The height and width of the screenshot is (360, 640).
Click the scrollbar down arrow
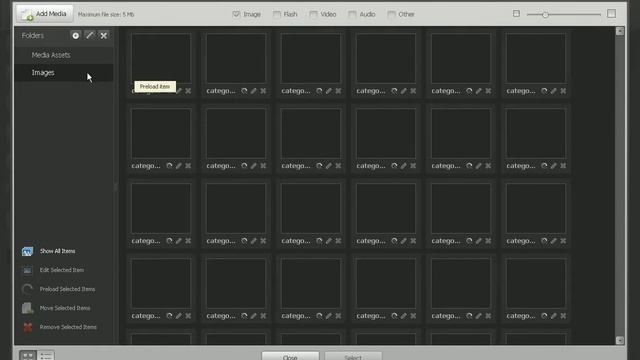pos(620,340)
